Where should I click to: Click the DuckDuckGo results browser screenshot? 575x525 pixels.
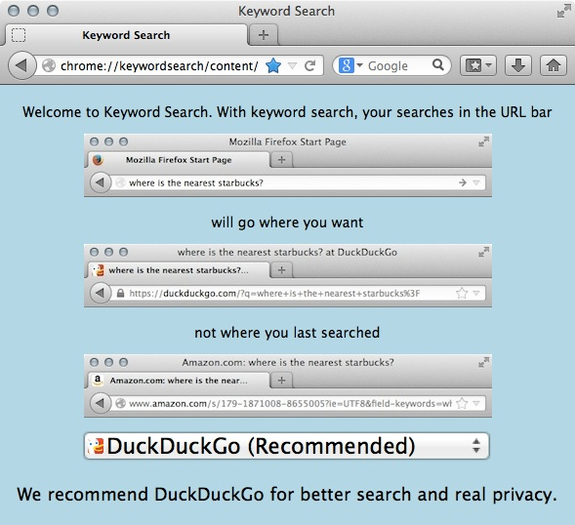(x=288, y=276)
